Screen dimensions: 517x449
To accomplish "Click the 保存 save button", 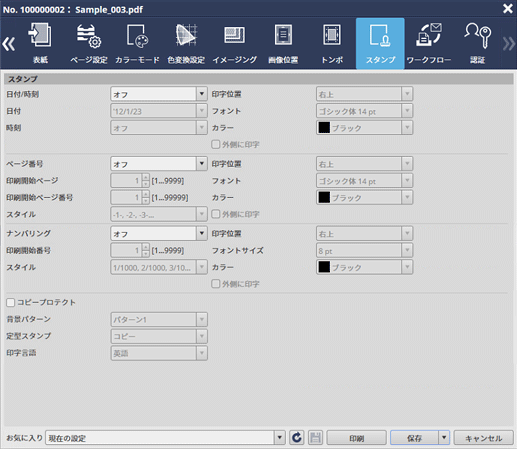I will 414,438.
